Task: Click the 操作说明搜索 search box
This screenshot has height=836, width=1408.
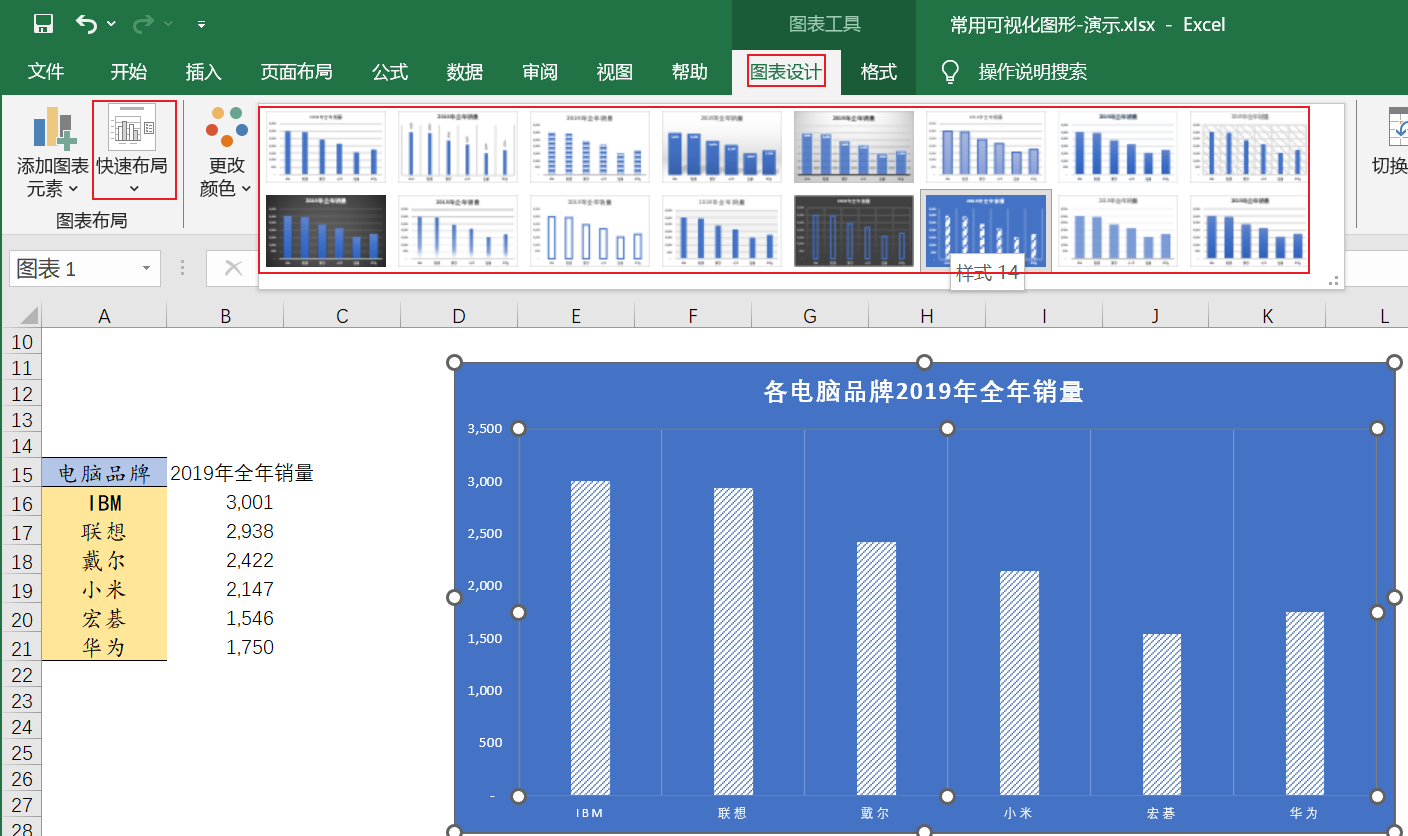Action: coord(1032,72)
